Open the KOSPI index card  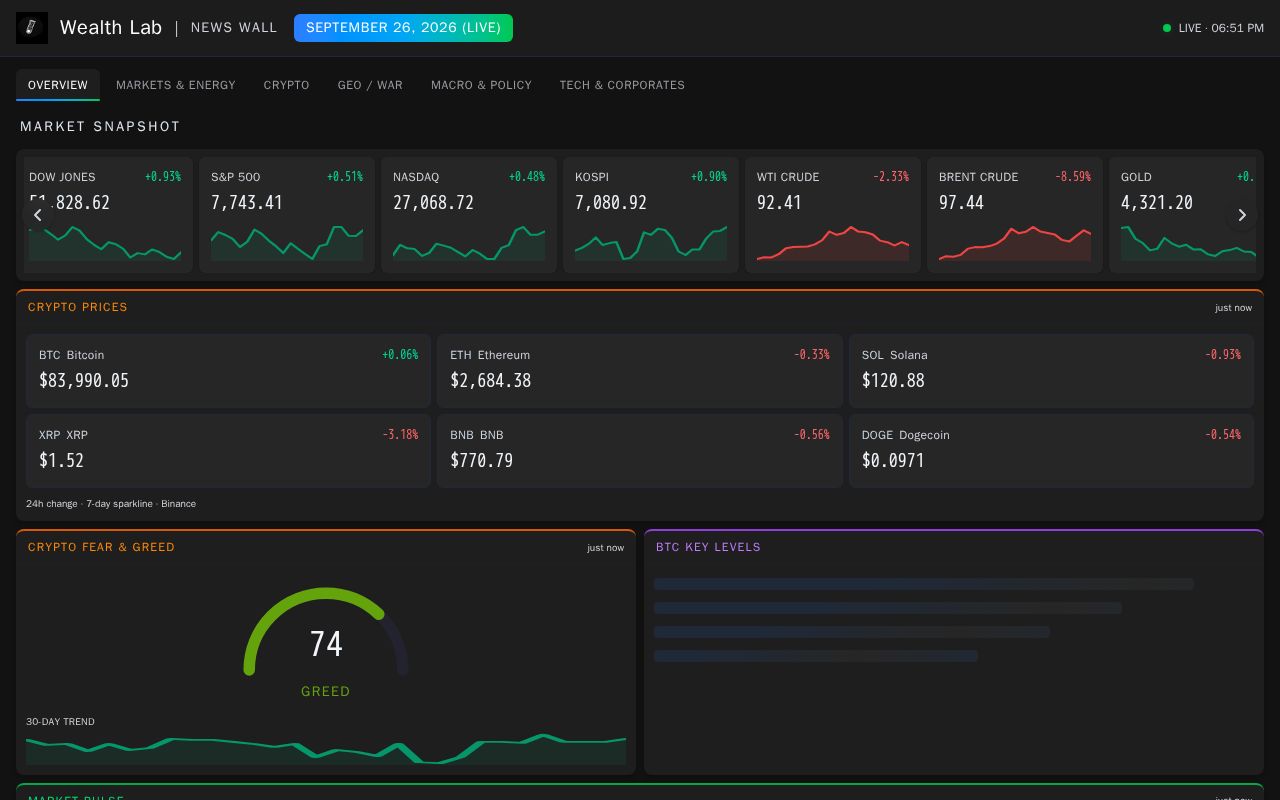(x=651, y=215)
